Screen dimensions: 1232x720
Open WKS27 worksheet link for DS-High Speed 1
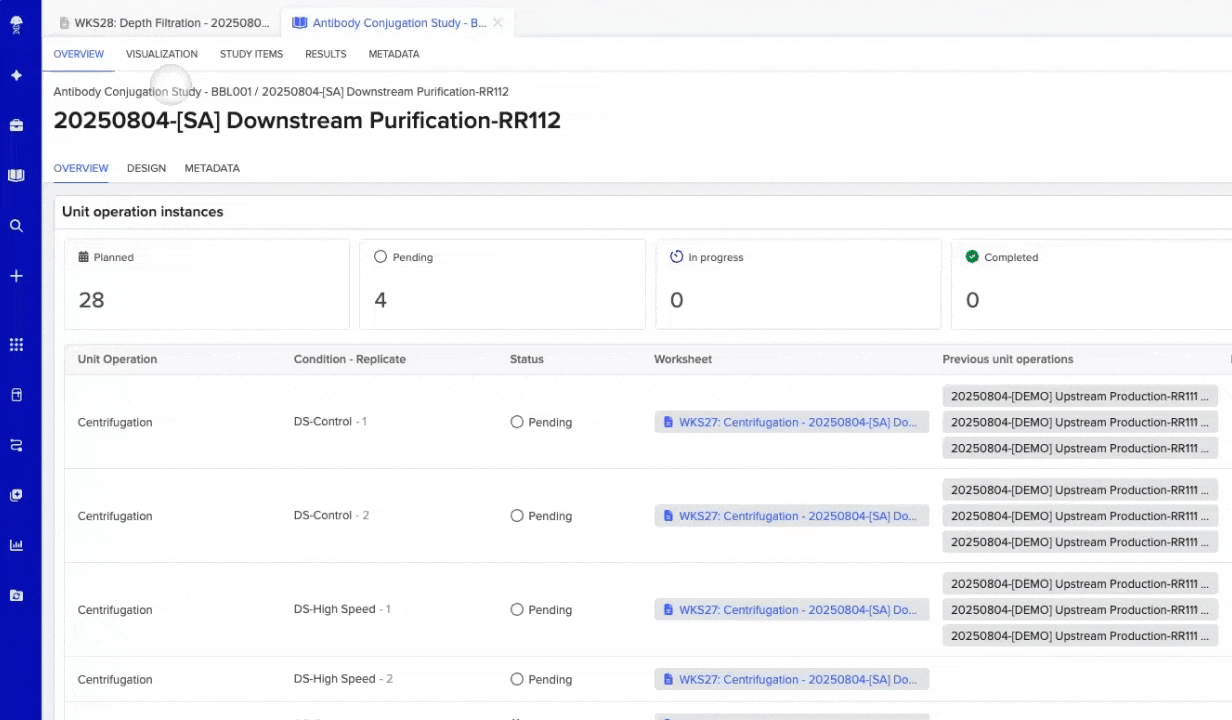(x=791, y=610)
